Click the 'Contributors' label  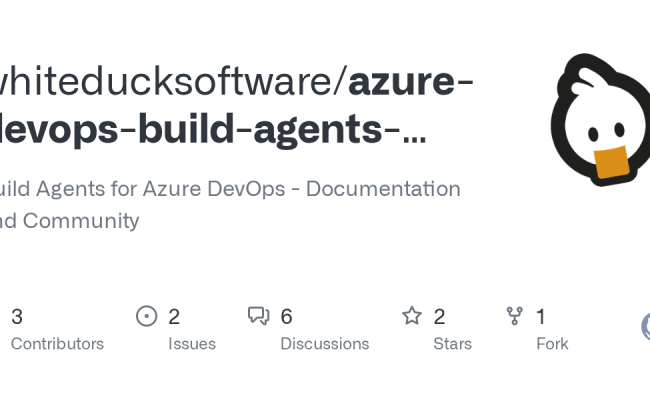click(x=57, y=344)
